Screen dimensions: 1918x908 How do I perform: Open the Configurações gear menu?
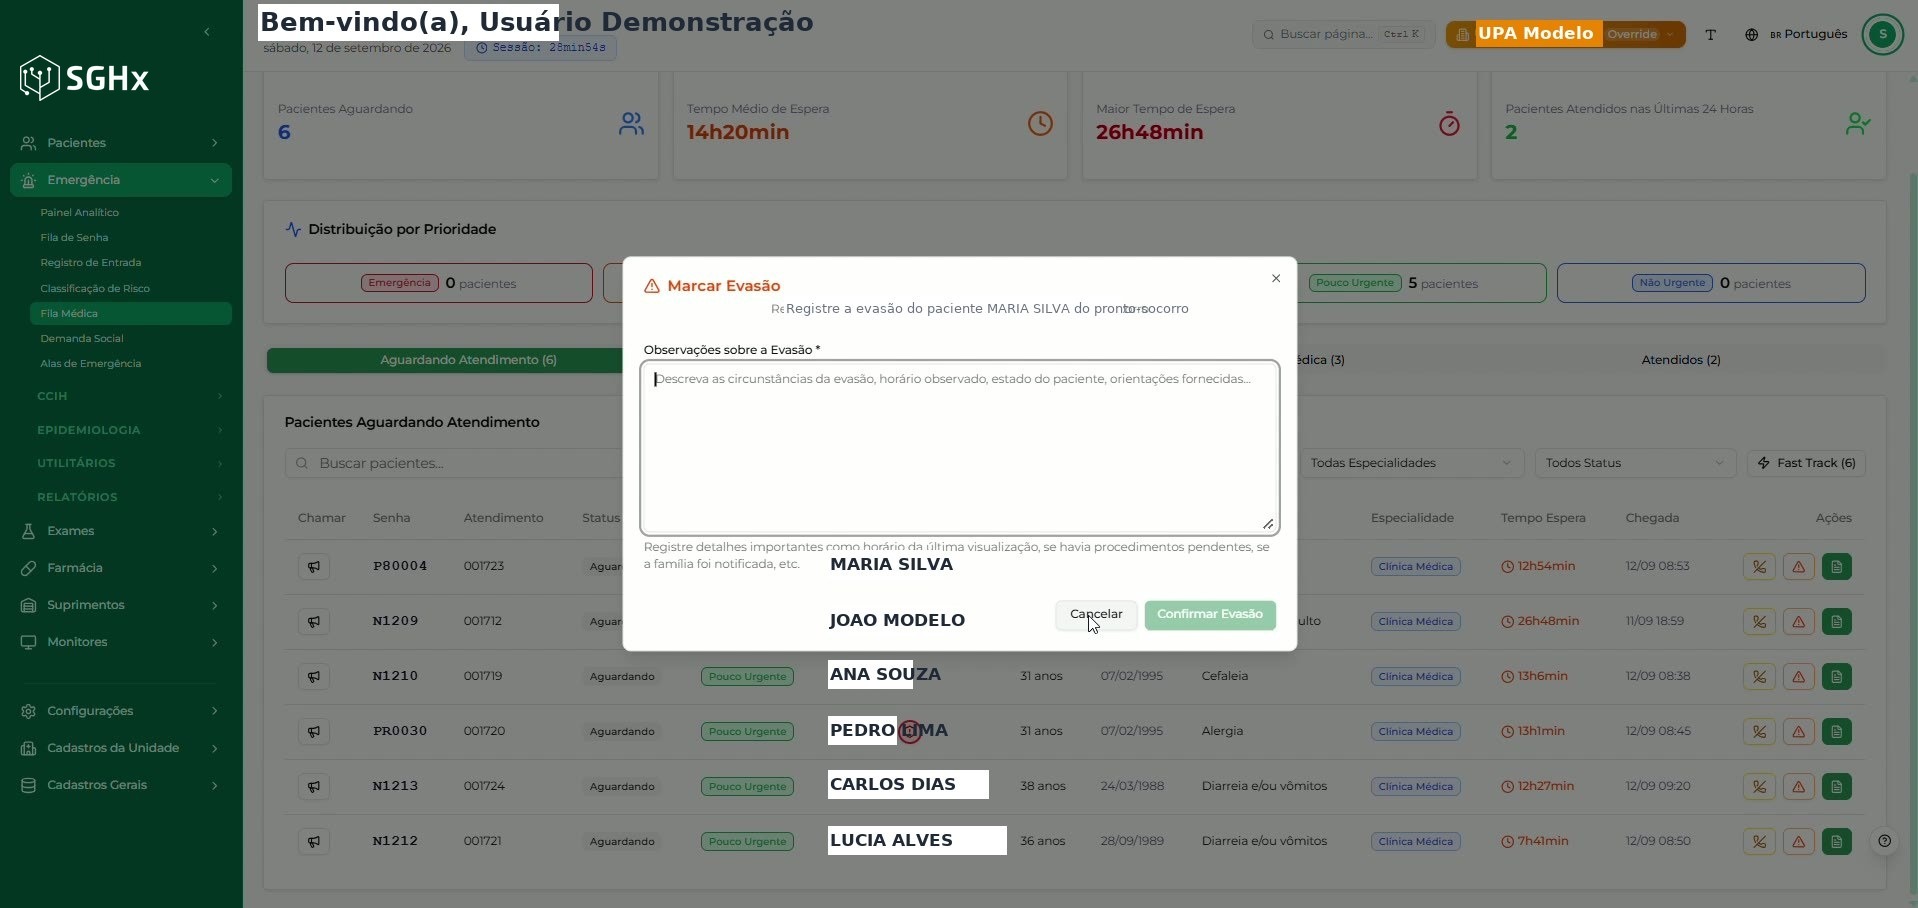[x=121, y=711]
